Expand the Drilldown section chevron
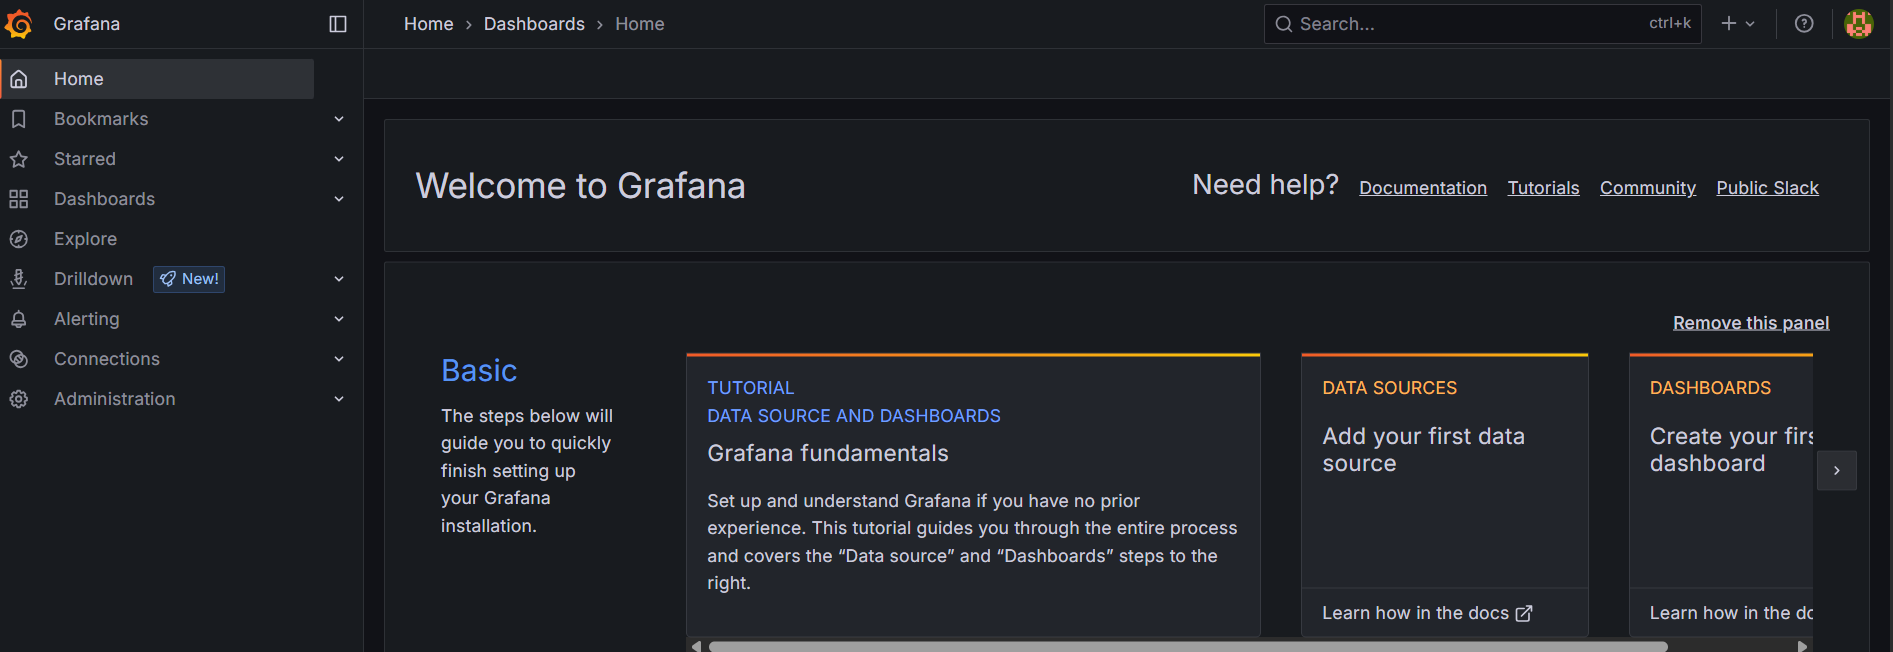 click(339, 279)
